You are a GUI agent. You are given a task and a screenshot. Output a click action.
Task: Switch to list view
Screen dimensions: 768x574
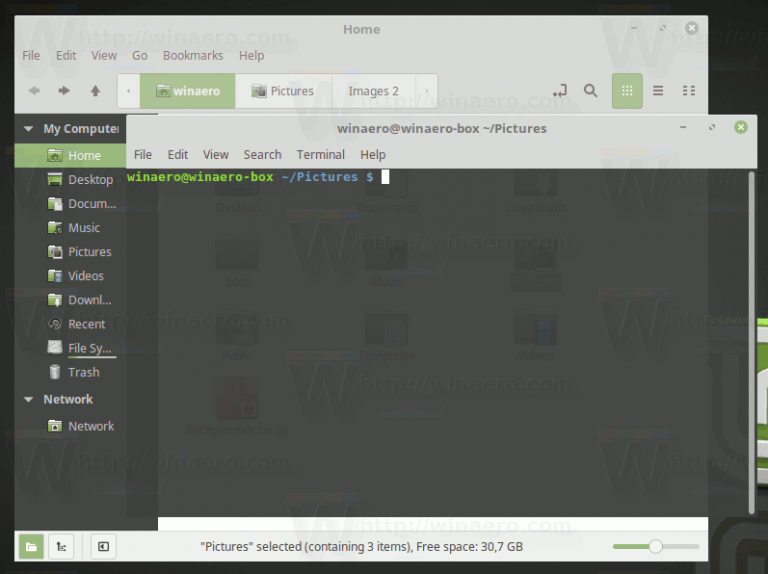658,91
